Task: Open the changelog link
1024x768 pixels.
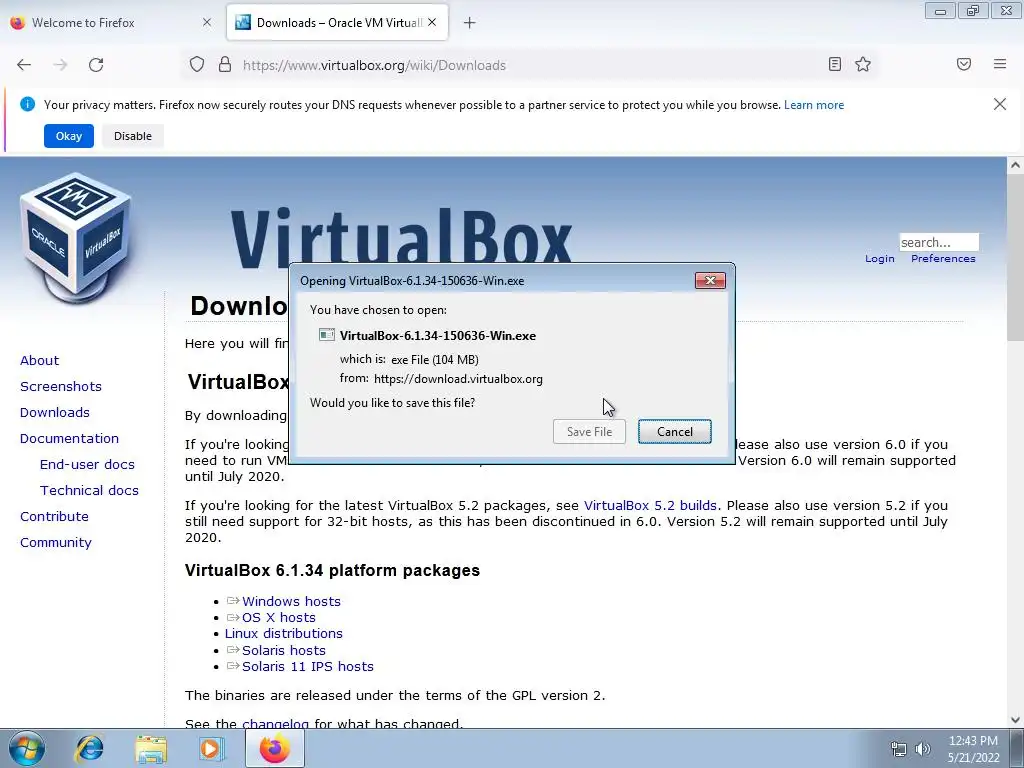Action: [x=275, y=724]
